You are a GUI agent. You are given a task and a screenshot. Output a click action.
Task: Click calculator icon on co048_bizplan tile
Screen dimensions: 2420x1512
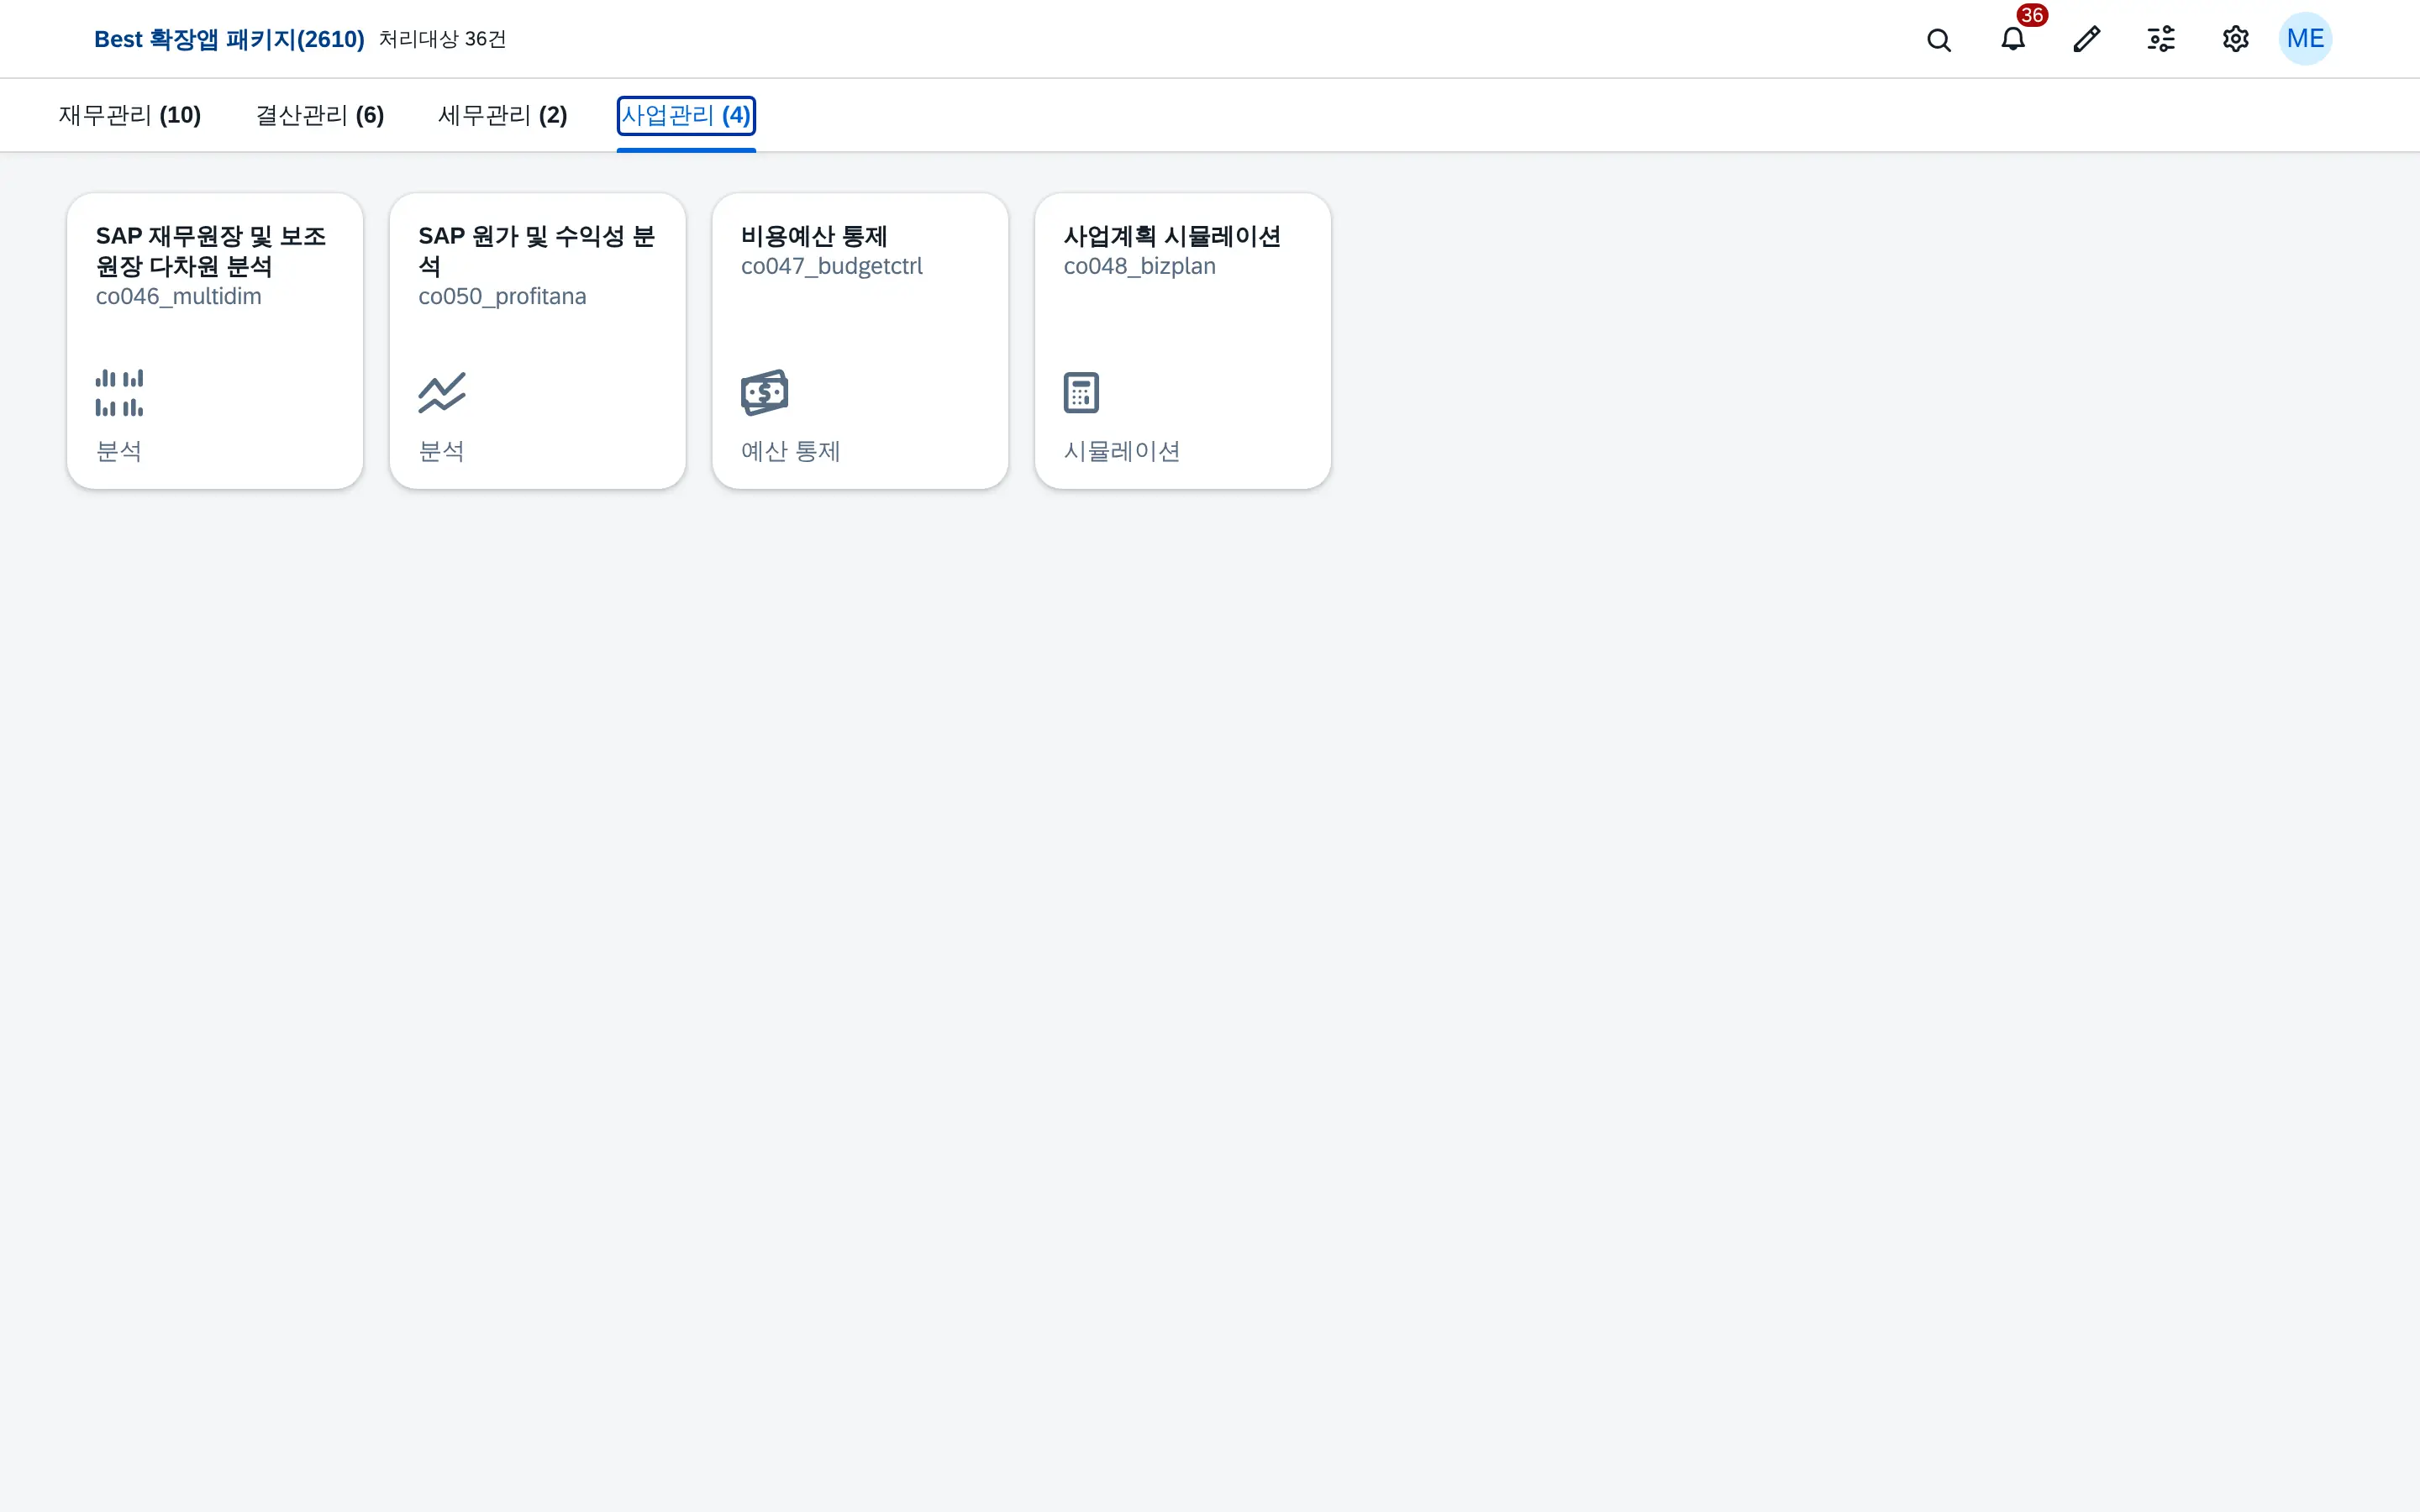1081,393
